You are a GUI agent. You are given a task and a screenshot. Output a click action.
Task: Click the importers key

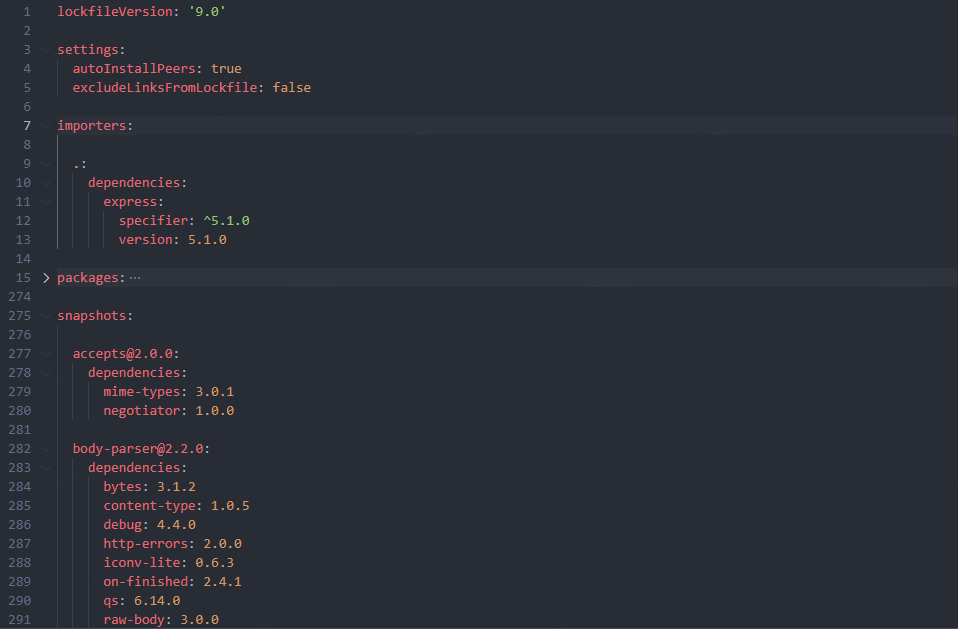[92, 125]
